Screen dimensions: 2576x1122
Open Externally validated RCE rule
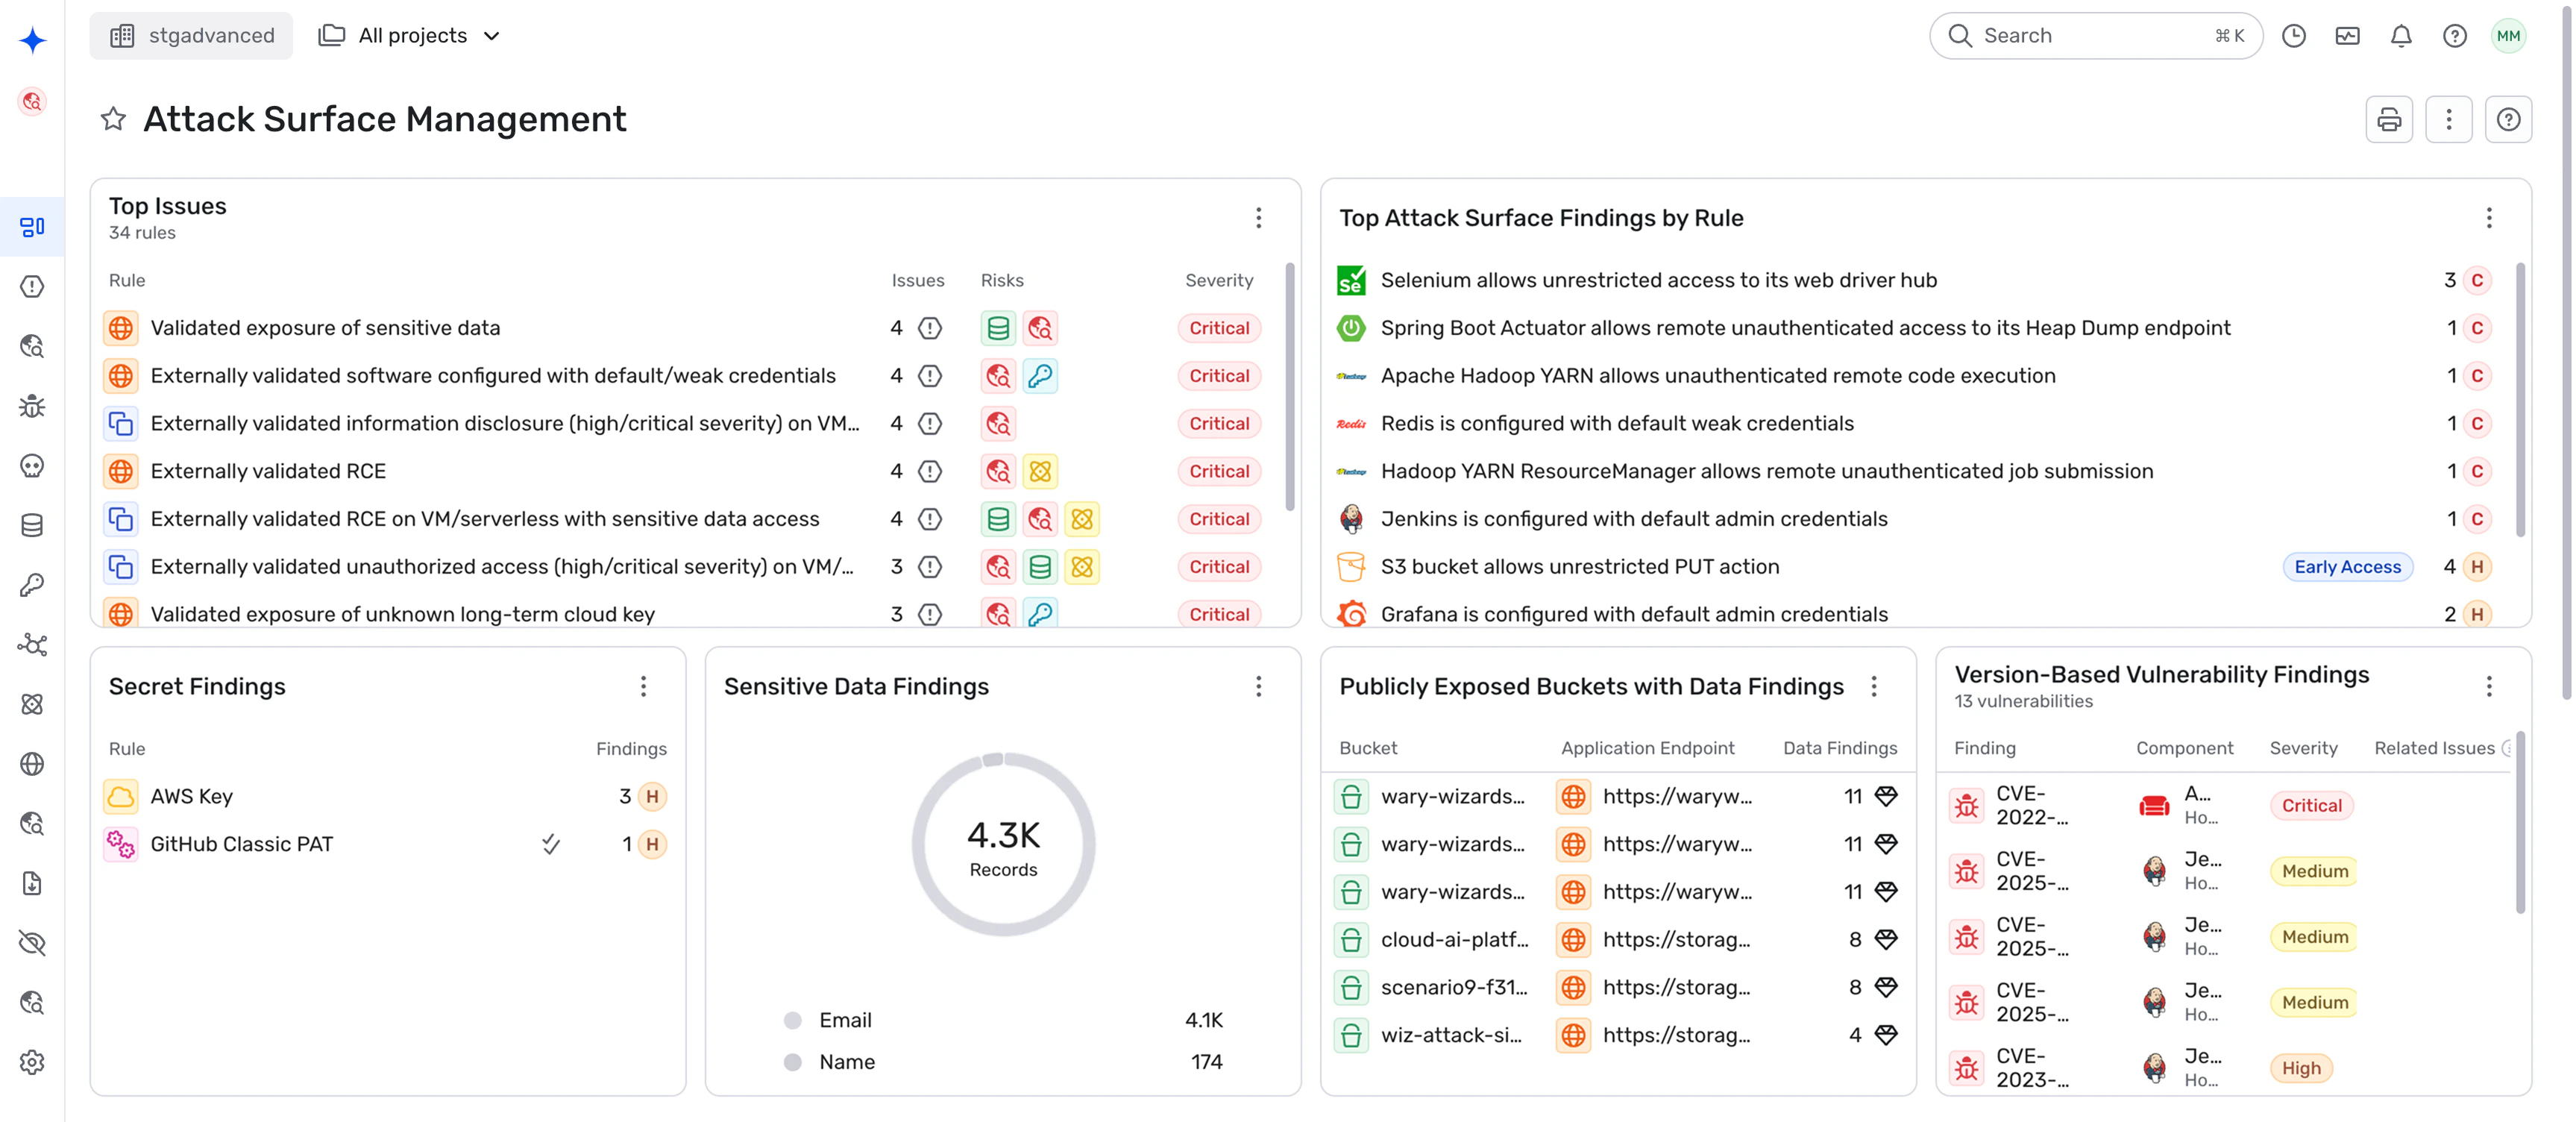[x=267, y=471]
